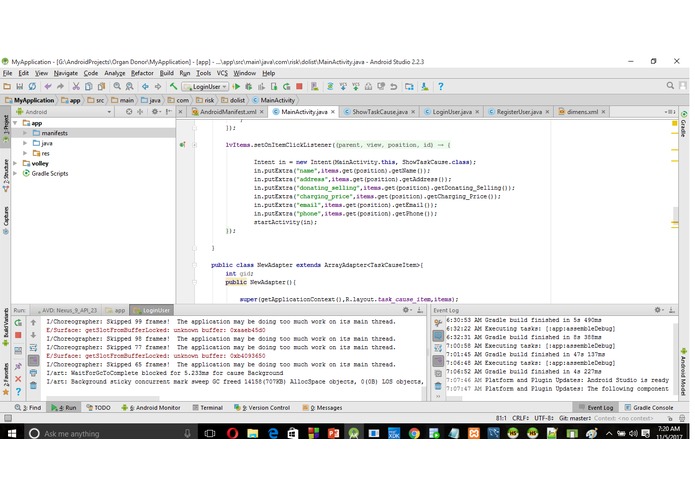Click trash Clear All icon in Run panel
The image size is (695, 494).
pos(33,385)
